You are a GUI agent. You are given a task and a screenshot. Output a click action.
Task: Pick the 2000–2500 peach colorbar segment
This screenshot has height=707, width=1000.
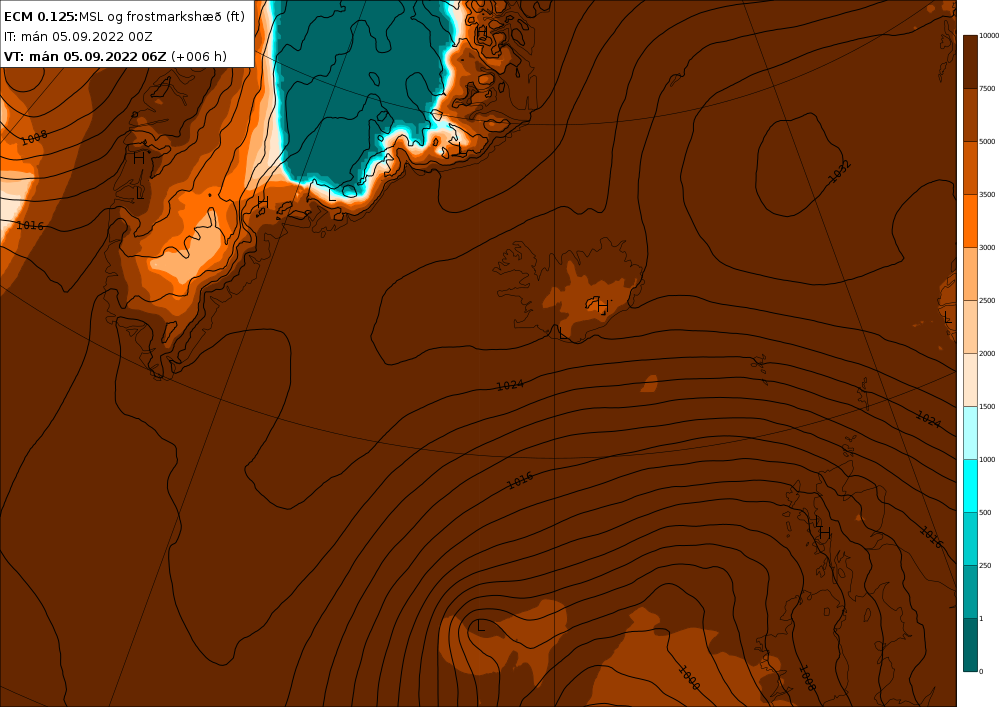[x=970, y=326]
